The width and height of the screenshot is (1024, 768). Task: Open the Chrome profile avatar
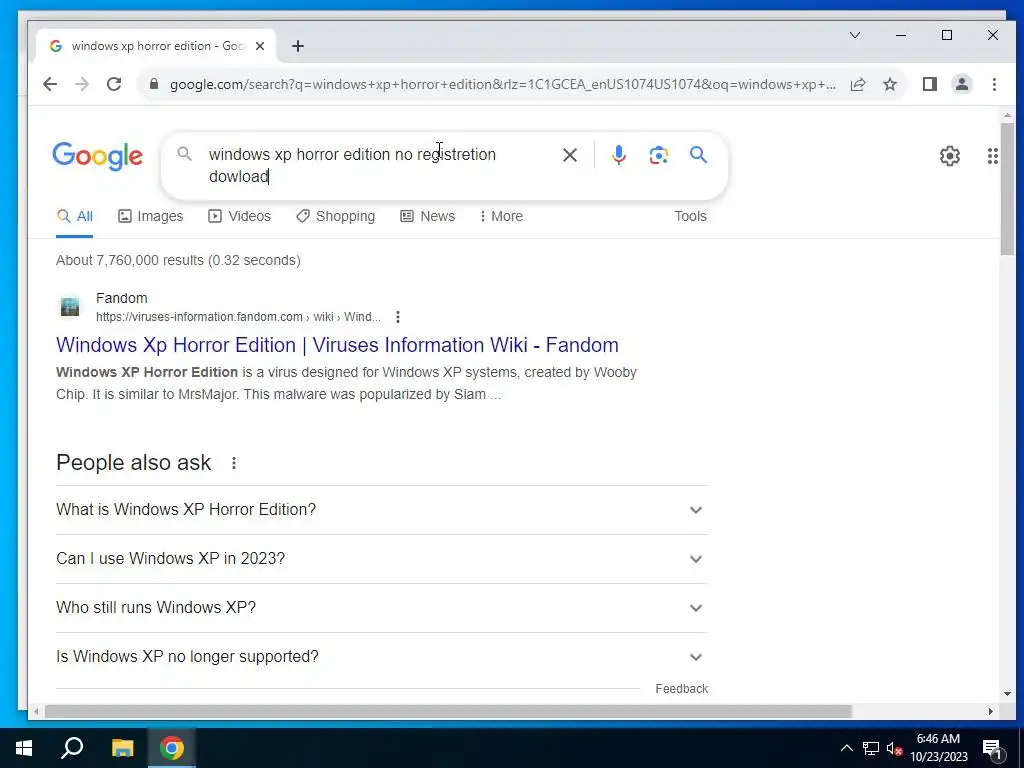pos(961,84)
